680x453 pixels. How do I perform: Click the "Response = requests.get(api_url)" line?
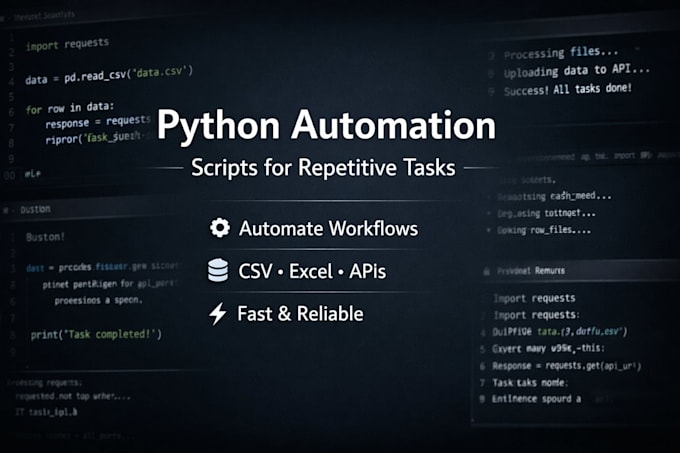tap(566, 366)
